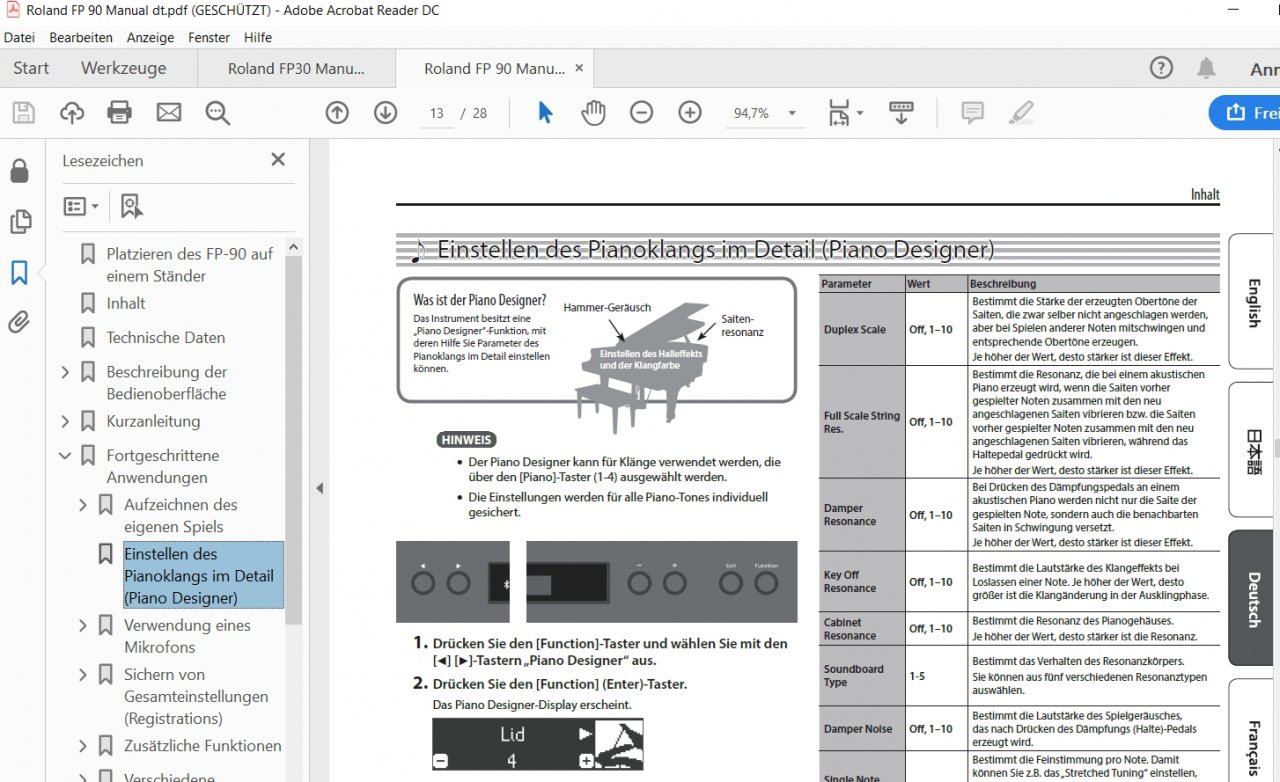Select the arrow selection tool
The width and height of the screenshot is (1280, 782).
tap(545, 112)
